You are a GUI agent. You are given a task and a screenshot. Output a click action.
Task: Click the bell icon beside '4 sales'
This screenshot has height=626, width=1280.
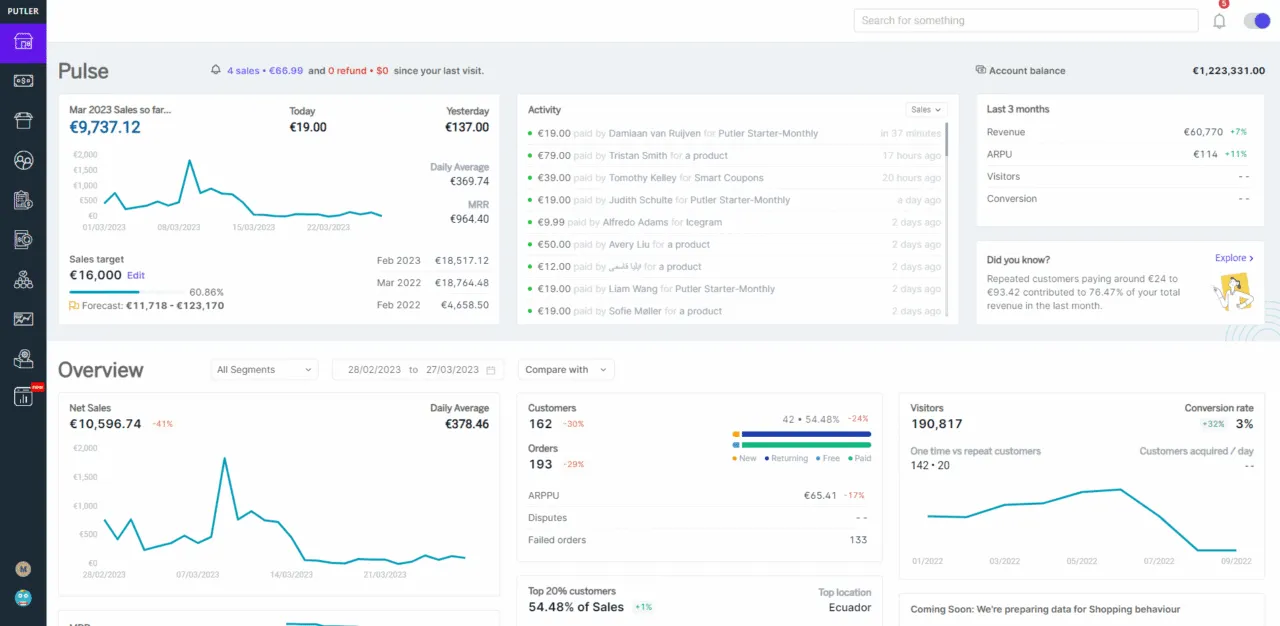pyautogui.click(x=215, y=71)
